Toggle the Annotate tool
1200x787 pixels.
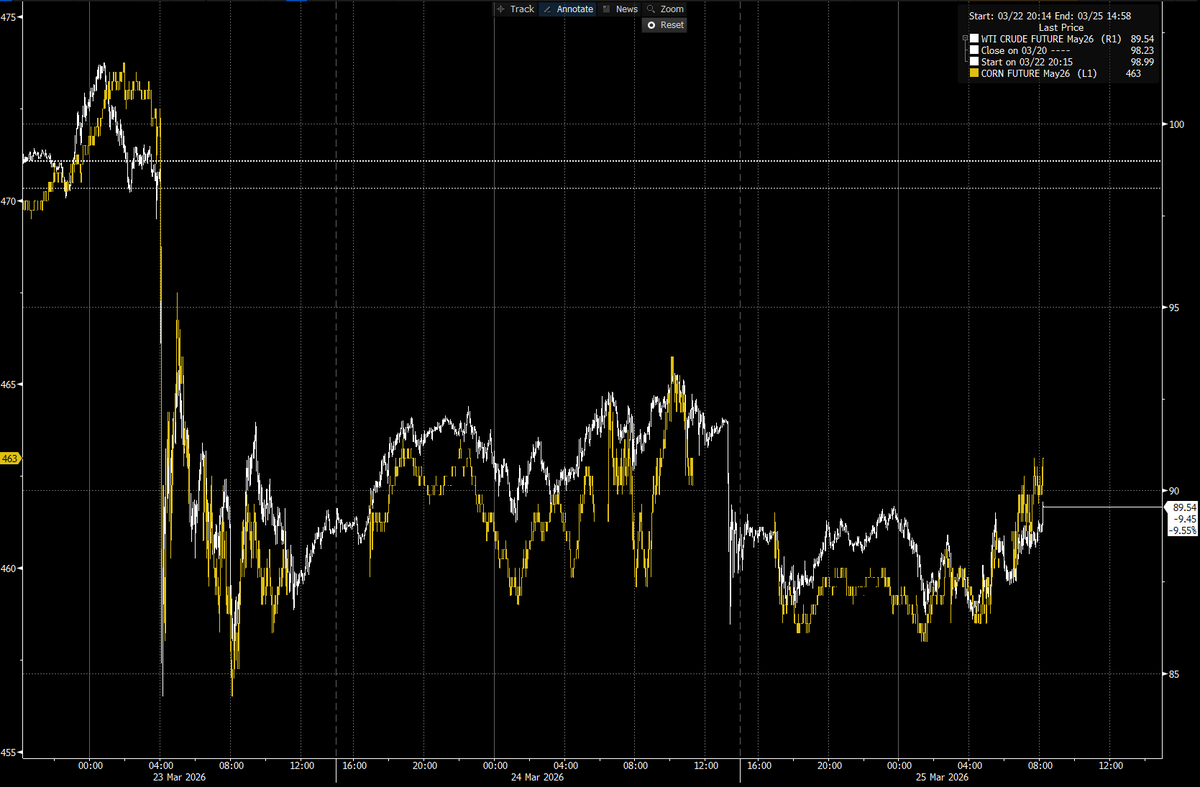point(567,9)
